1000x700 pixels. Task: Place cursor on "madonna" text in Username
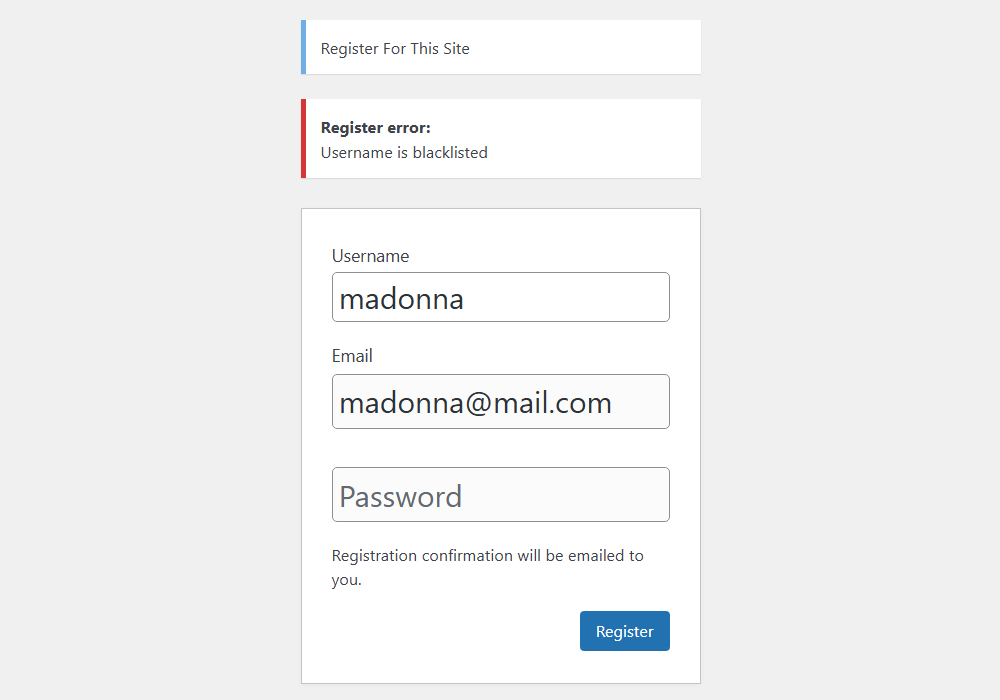[x=401, y=298]
